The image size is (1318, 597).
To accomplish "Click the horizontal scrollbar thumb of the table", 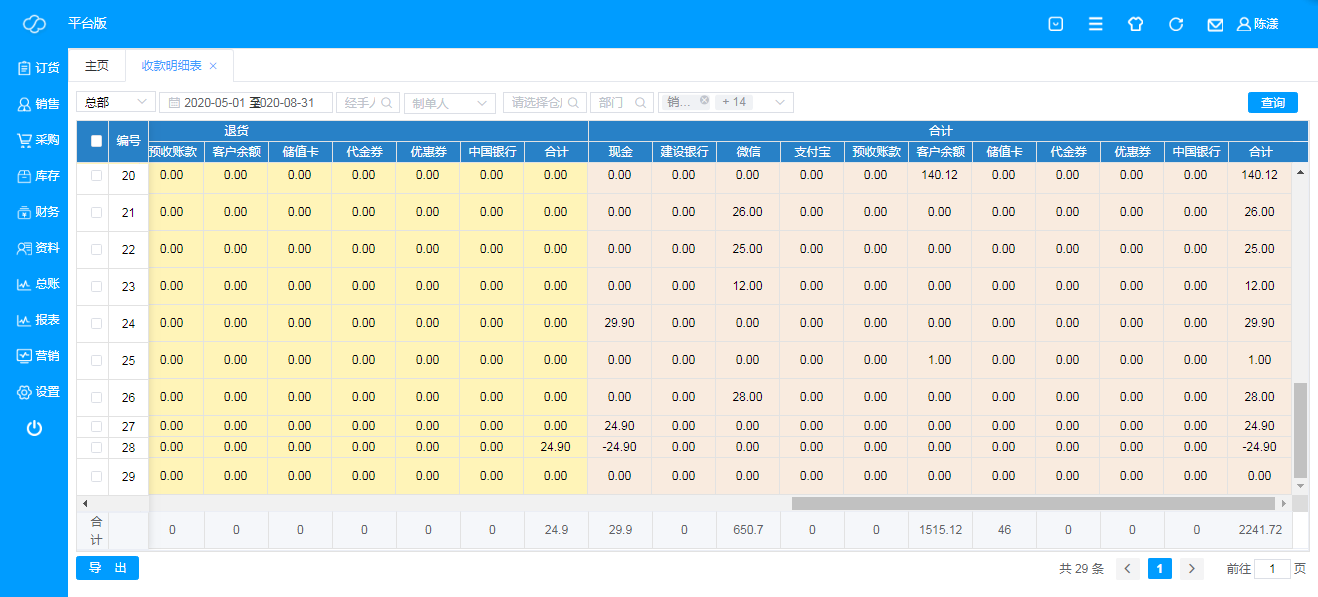I will [x=1030, y=503].
